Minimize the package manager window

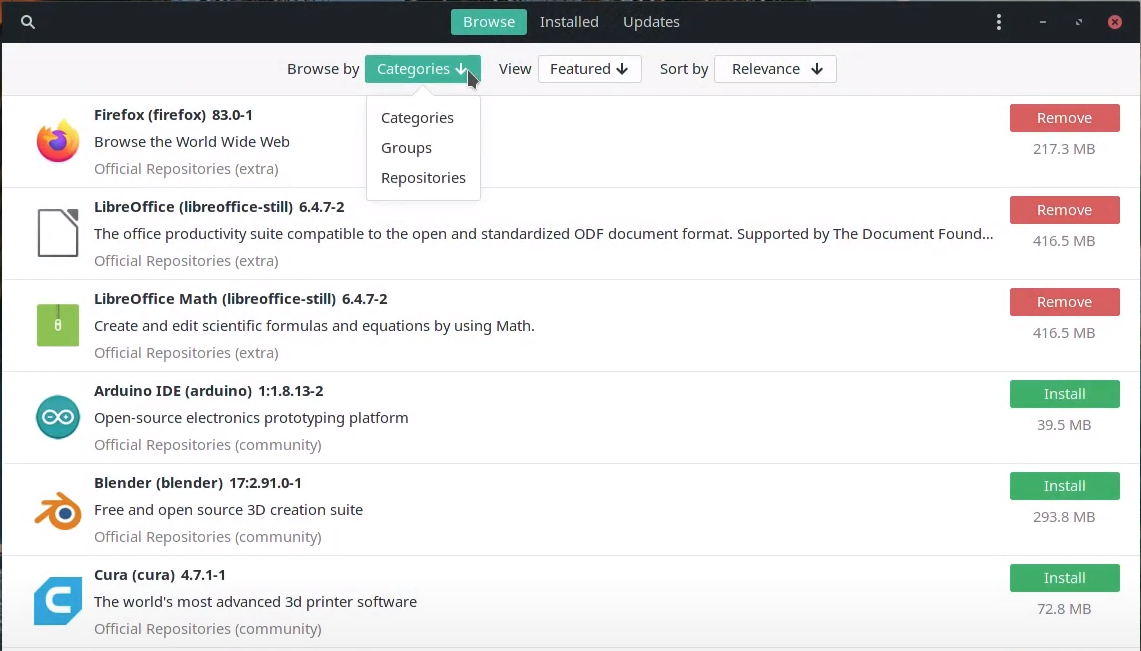pyautogui.click(x=1043, y=22)
